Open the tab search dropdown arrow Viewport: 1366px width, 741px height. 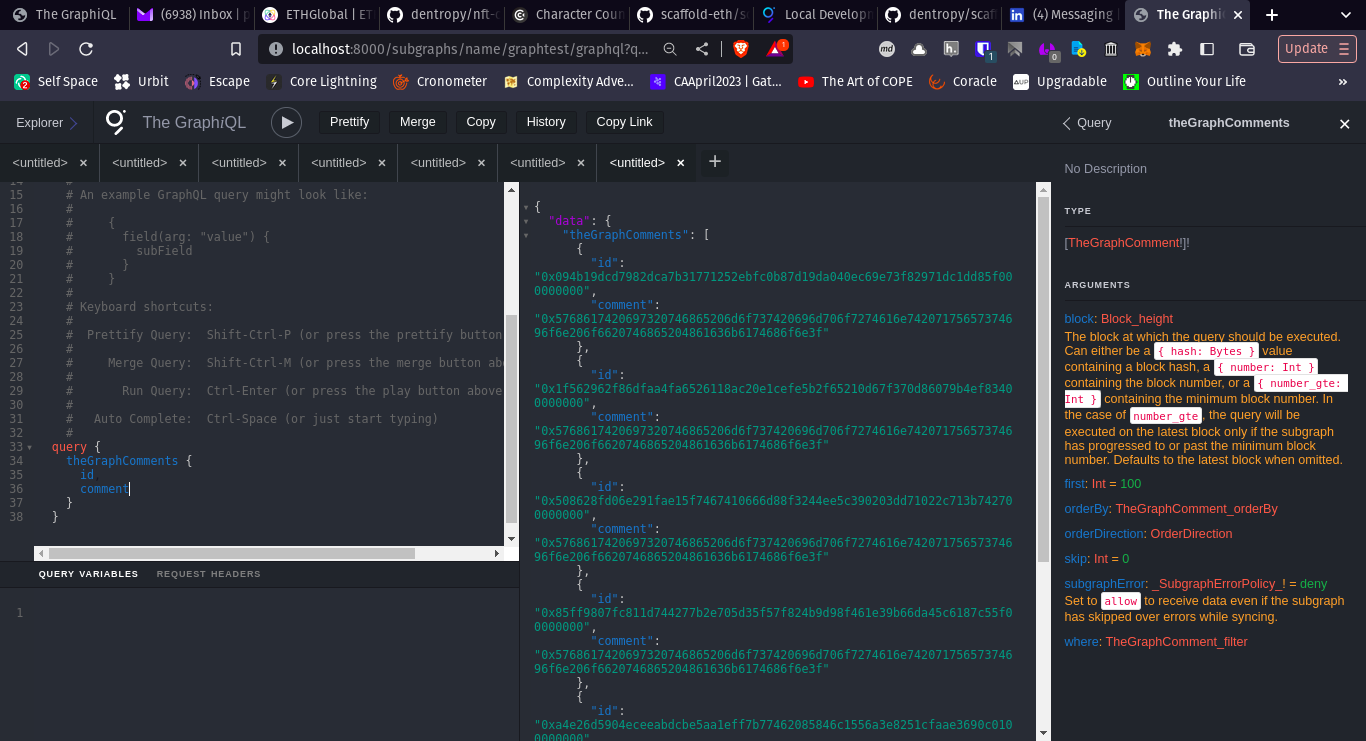coord(1344,15)
